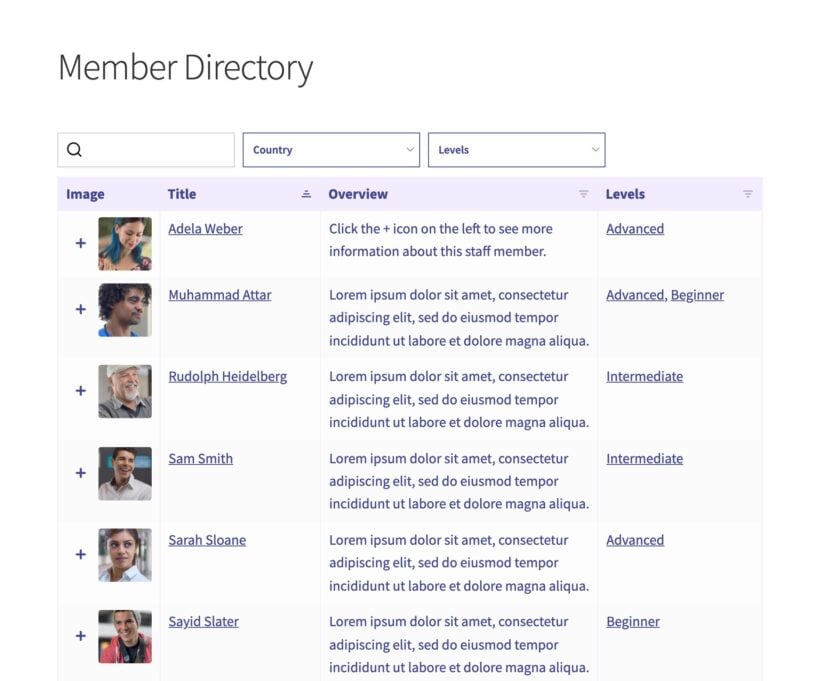This screenshot has height=681, width=820.
Task: Open Rudolph Heidelberg's profile link
Action: click(227, 377)
